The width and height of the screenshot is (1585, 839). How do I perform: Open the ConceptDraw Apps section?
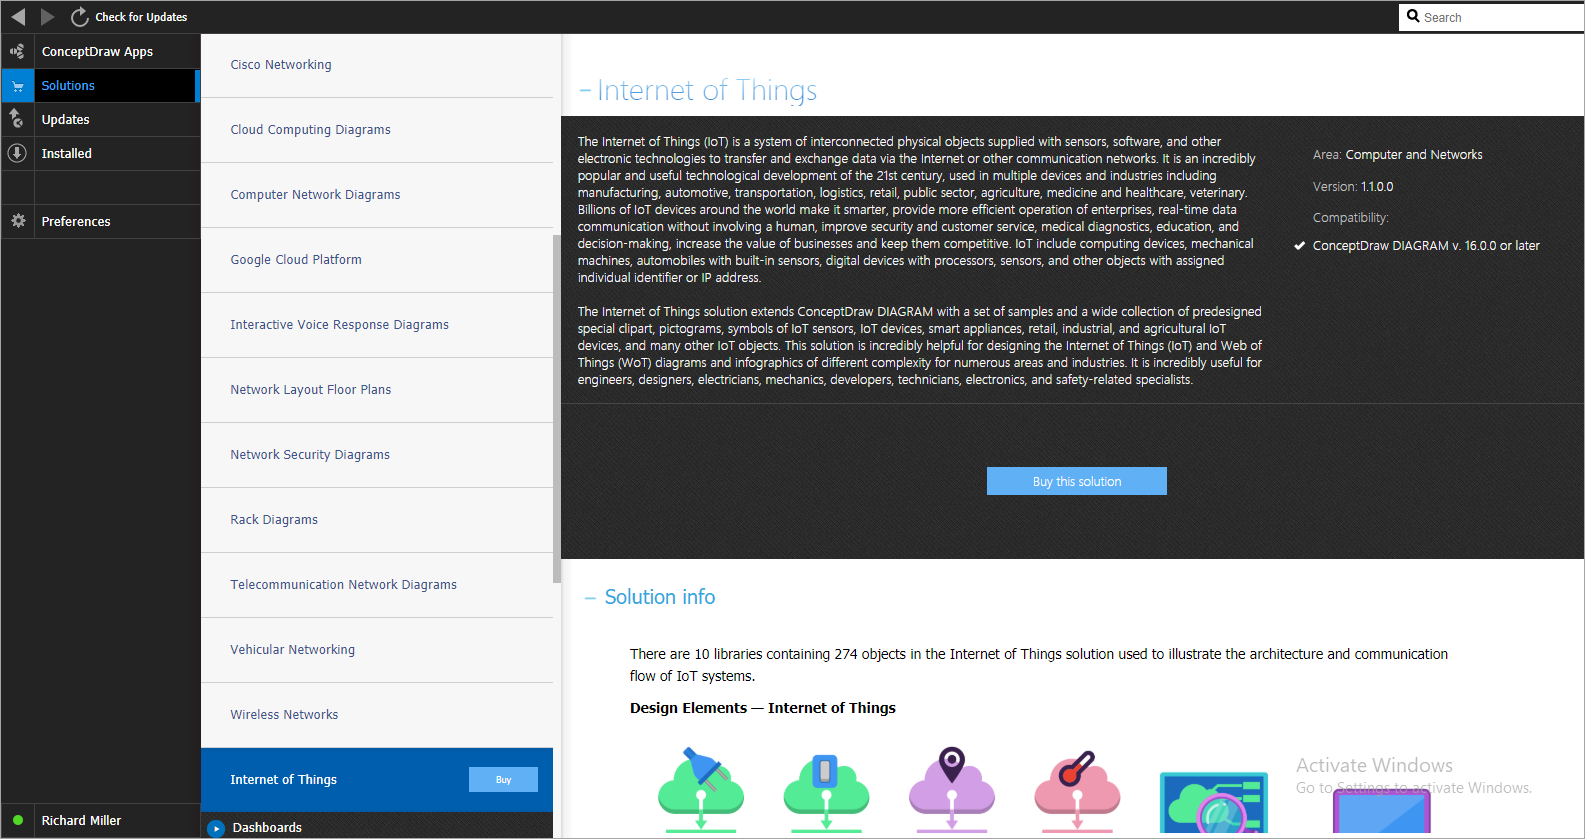(97, 51)
